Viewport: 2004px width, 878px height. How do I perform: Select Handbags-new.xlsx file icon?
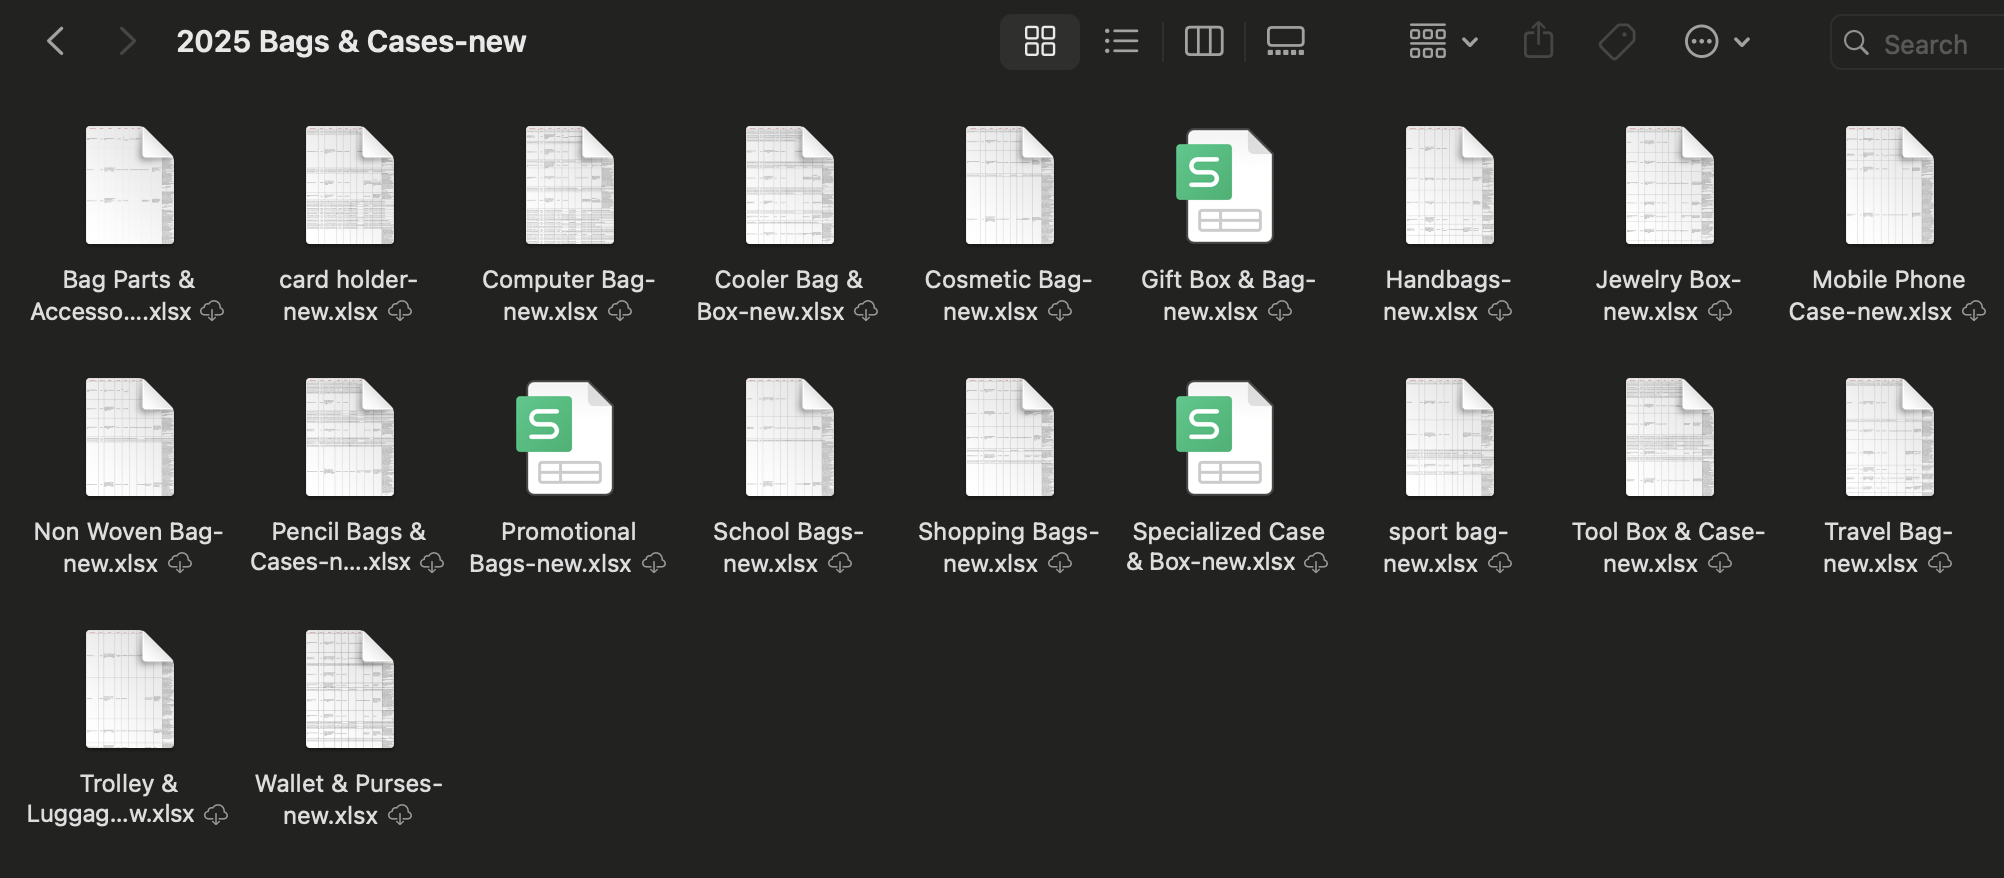pyautogui.click(x=1450, y=185)
